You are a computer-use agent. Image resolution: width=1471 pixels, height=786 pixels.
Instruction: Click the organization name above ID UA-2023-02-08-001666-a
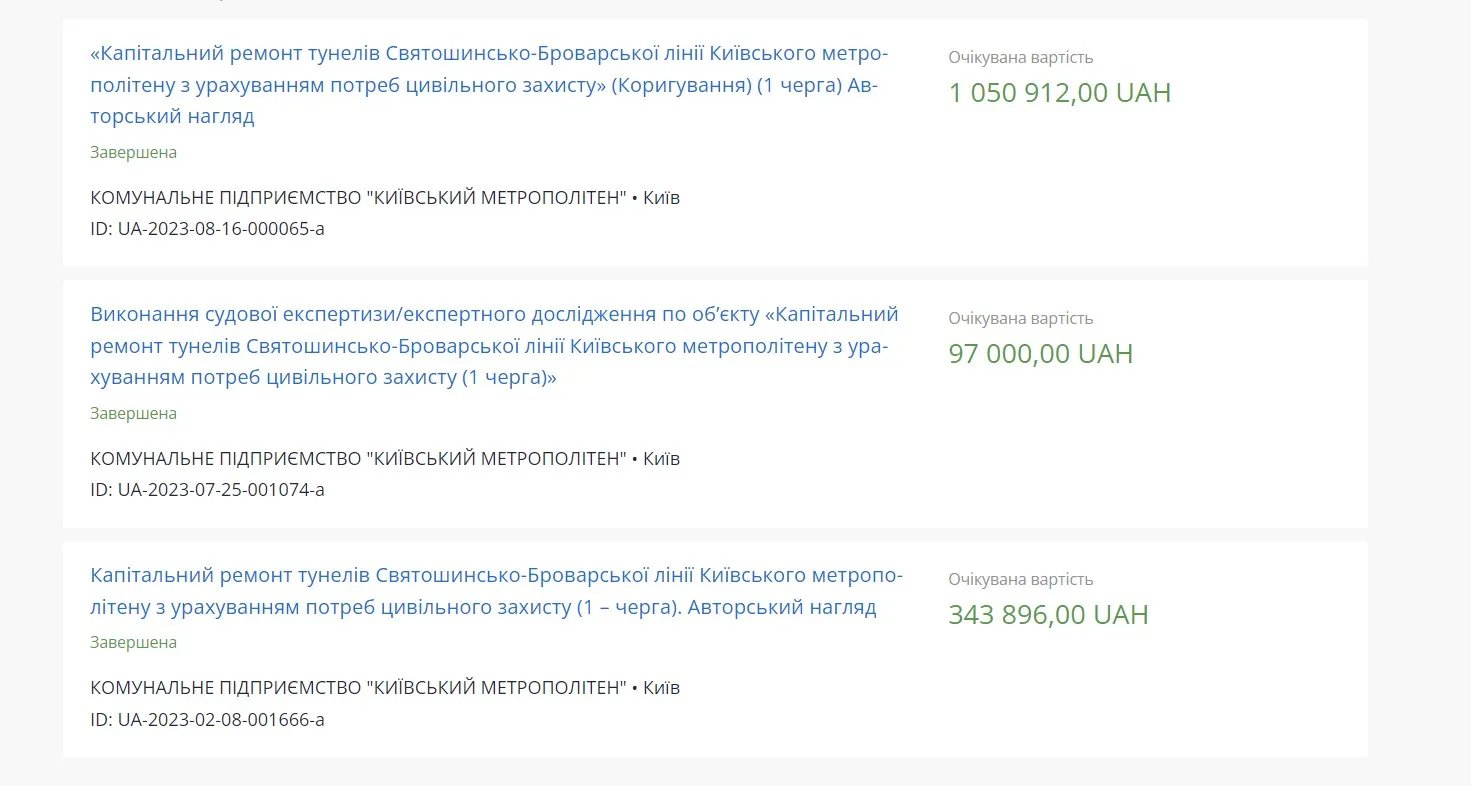(358, 688)
